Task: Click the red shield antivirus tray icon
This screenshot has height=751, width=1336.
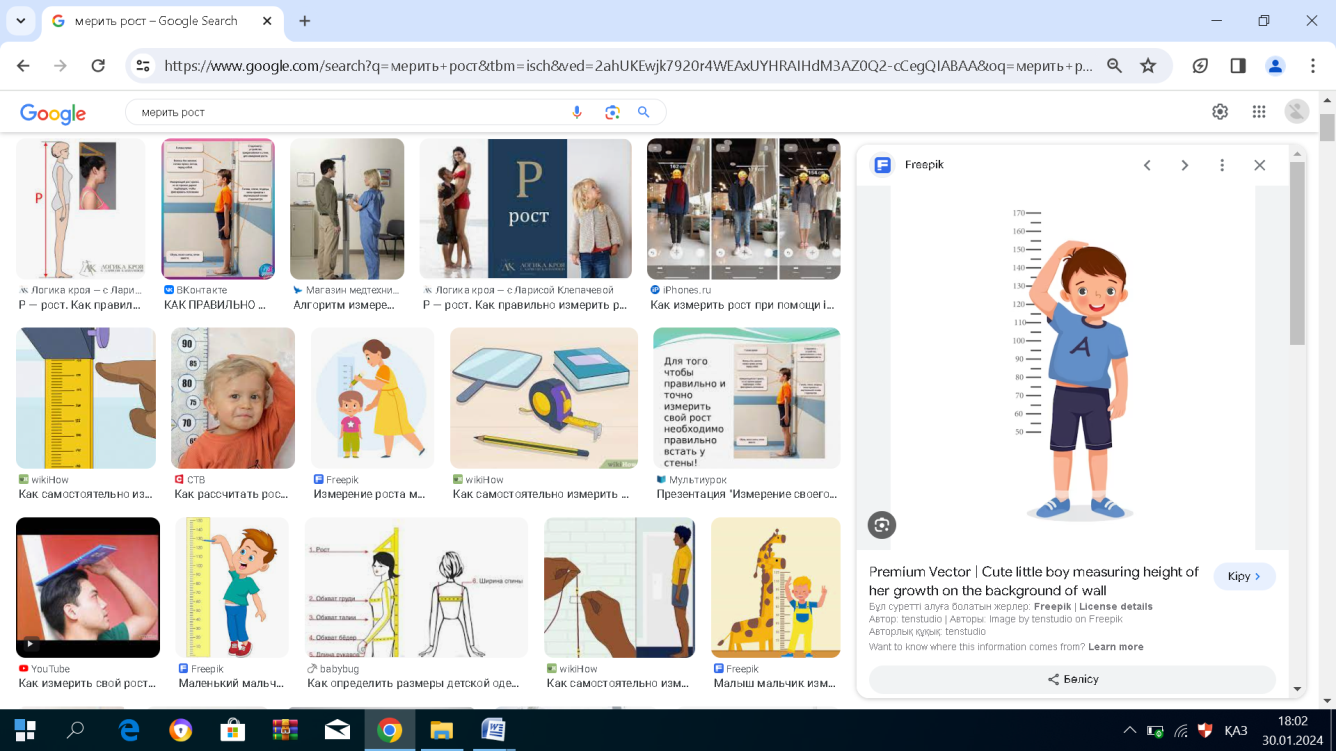Action: coord(1205,731)
